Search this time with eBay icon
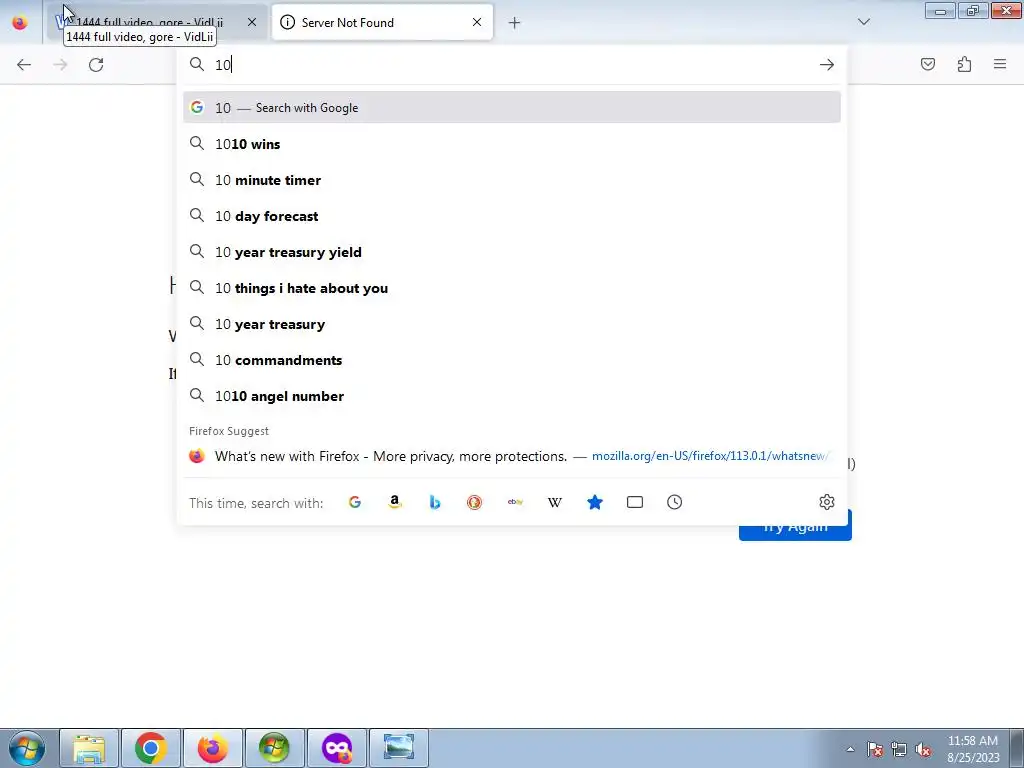 point(515,502)
